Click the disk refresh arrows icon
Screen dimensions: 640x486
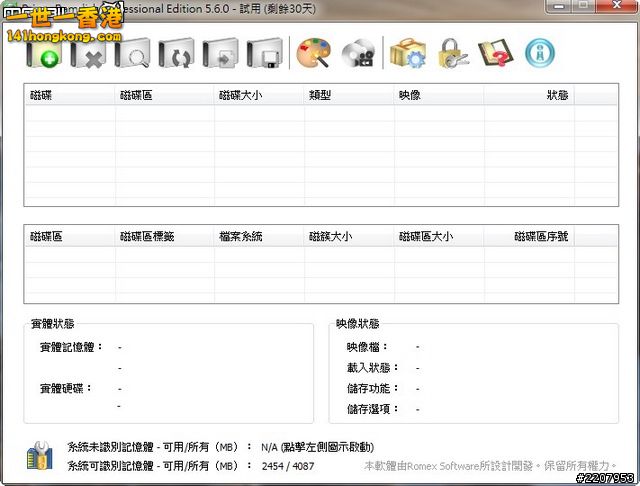[178, 53]
